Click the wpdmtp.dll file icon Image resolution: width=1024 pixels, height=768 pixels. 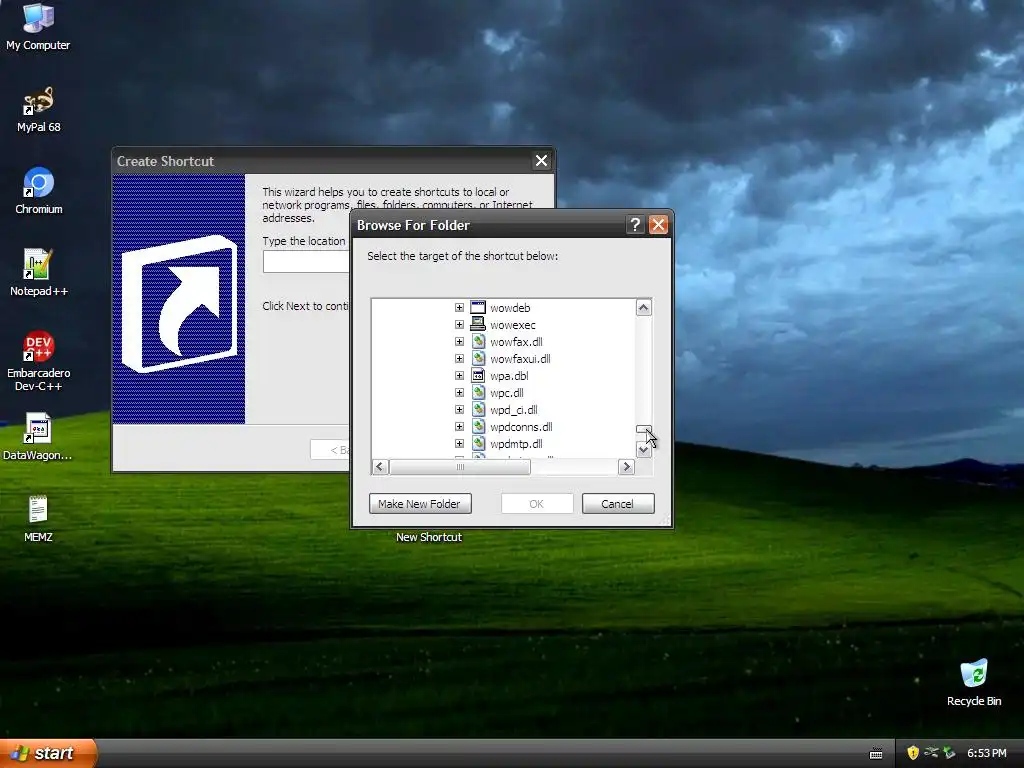(478, 443)
